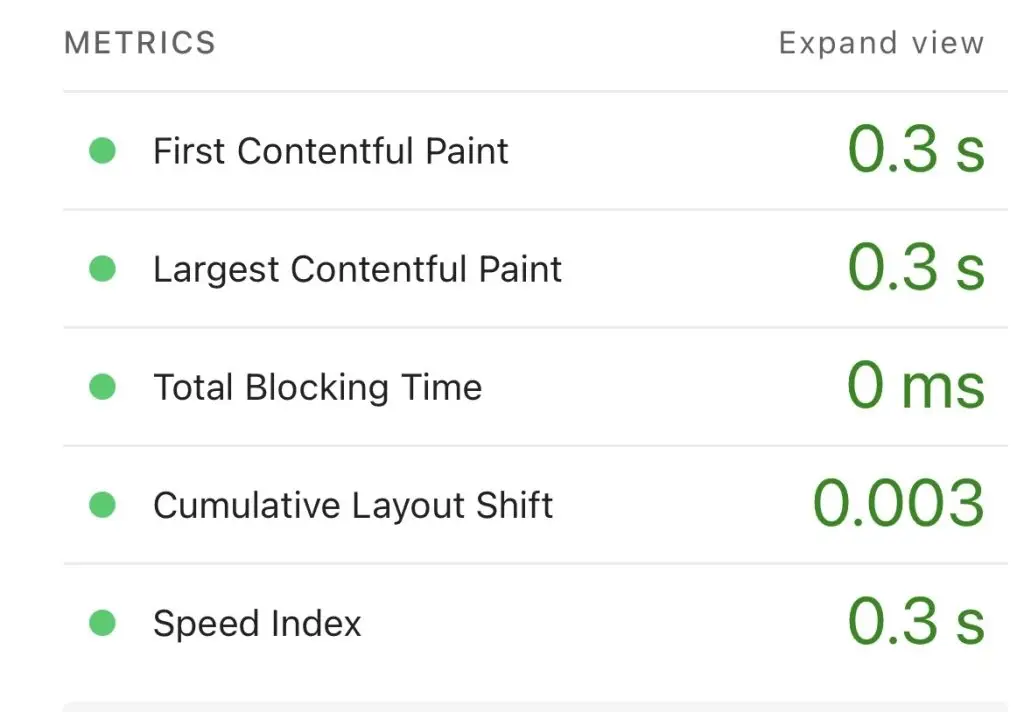This screenshot has height=712, width=1024.
Task: Toggle the Largest Contentful Paint row open
Action: tap(357, 269)
